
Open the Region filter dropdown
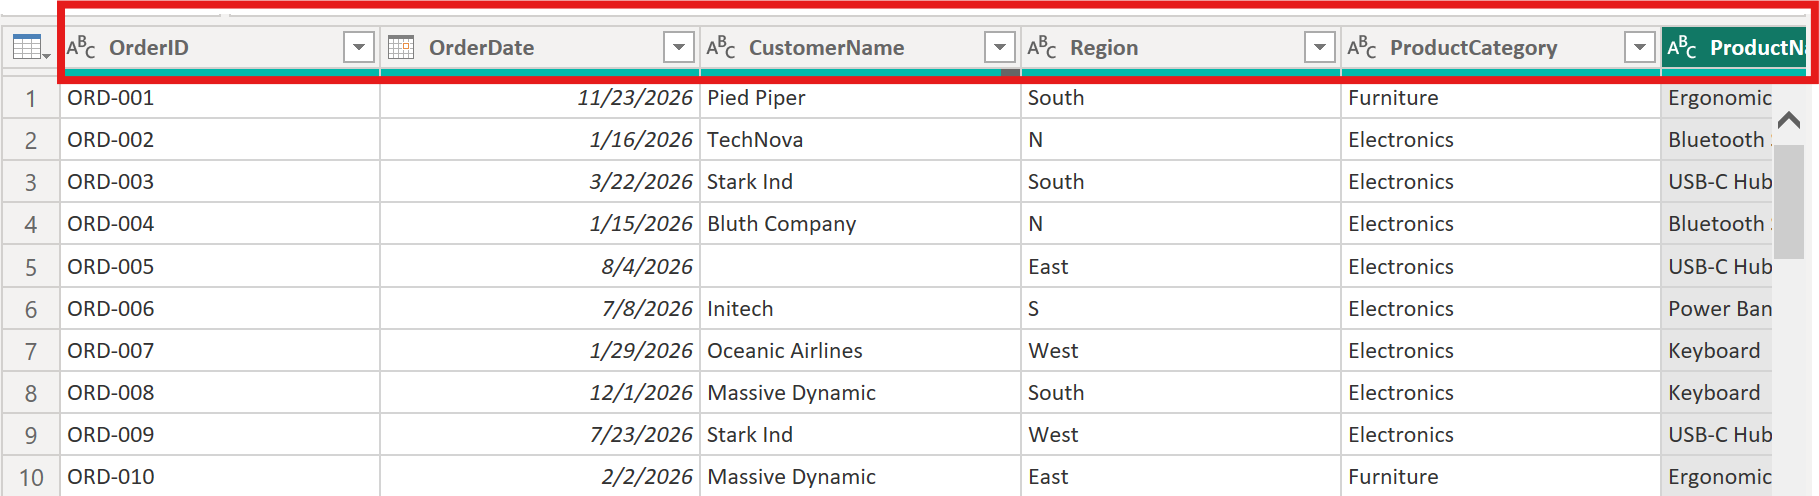pyautogui.click(x=1320, y=47)
